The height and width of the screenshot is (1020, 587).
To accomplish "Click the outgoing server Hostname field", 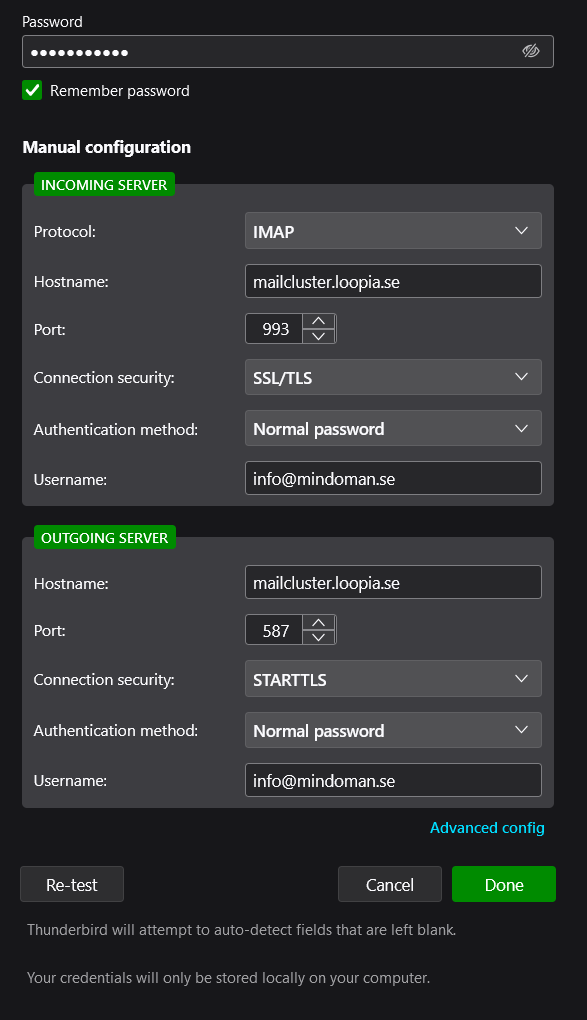I will coord(393,582).
